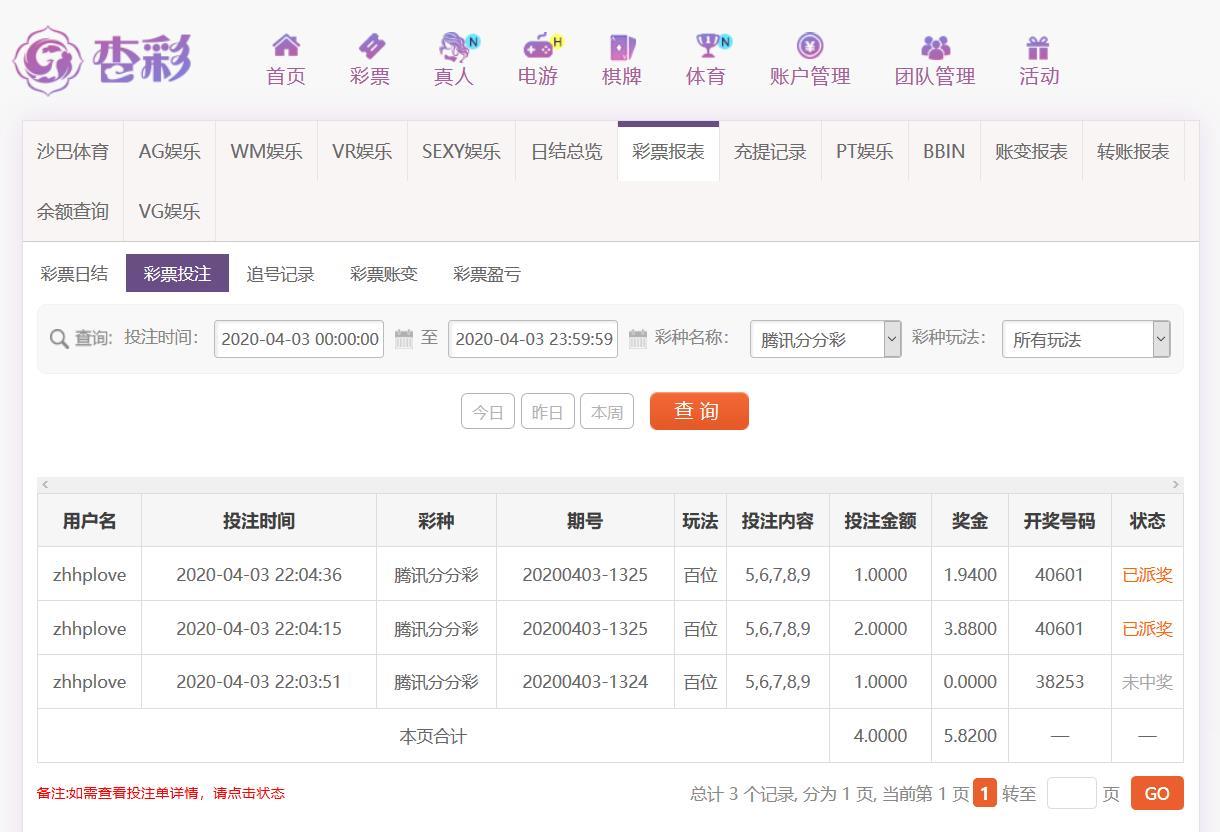
Task: Click the table's right horizontal scroll arrow
Action: click(x=1175, y=485)
